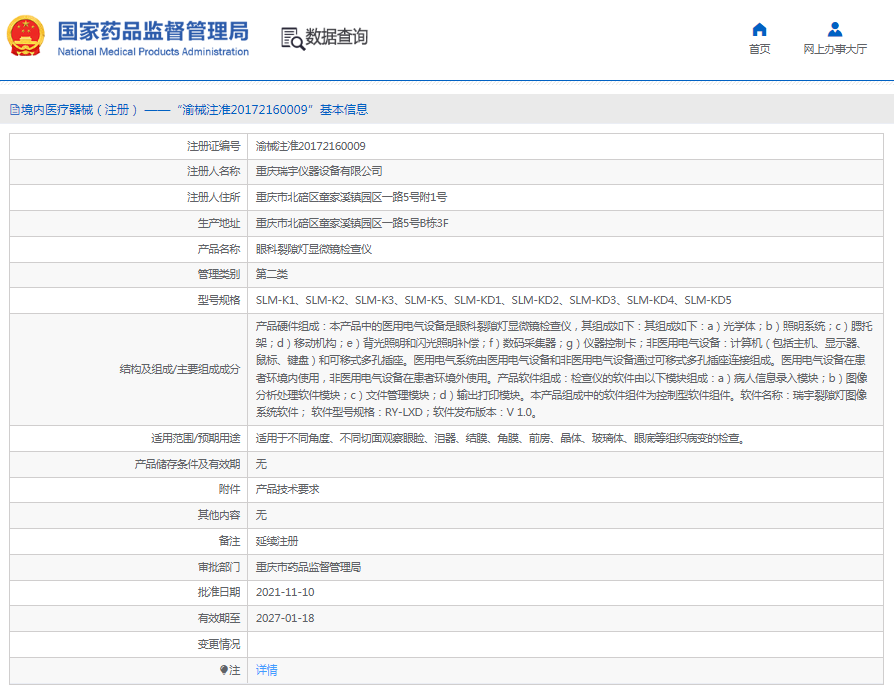Click the 产品硬件组成 structure description text

[x=564, y=369]
